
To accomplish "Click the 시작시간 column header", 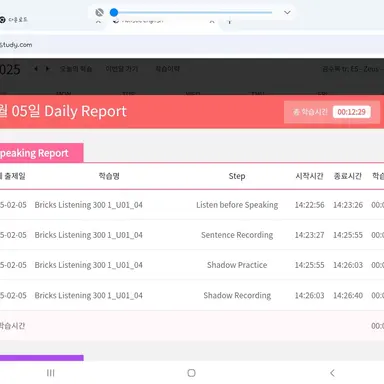I will (x=309, y=176).
